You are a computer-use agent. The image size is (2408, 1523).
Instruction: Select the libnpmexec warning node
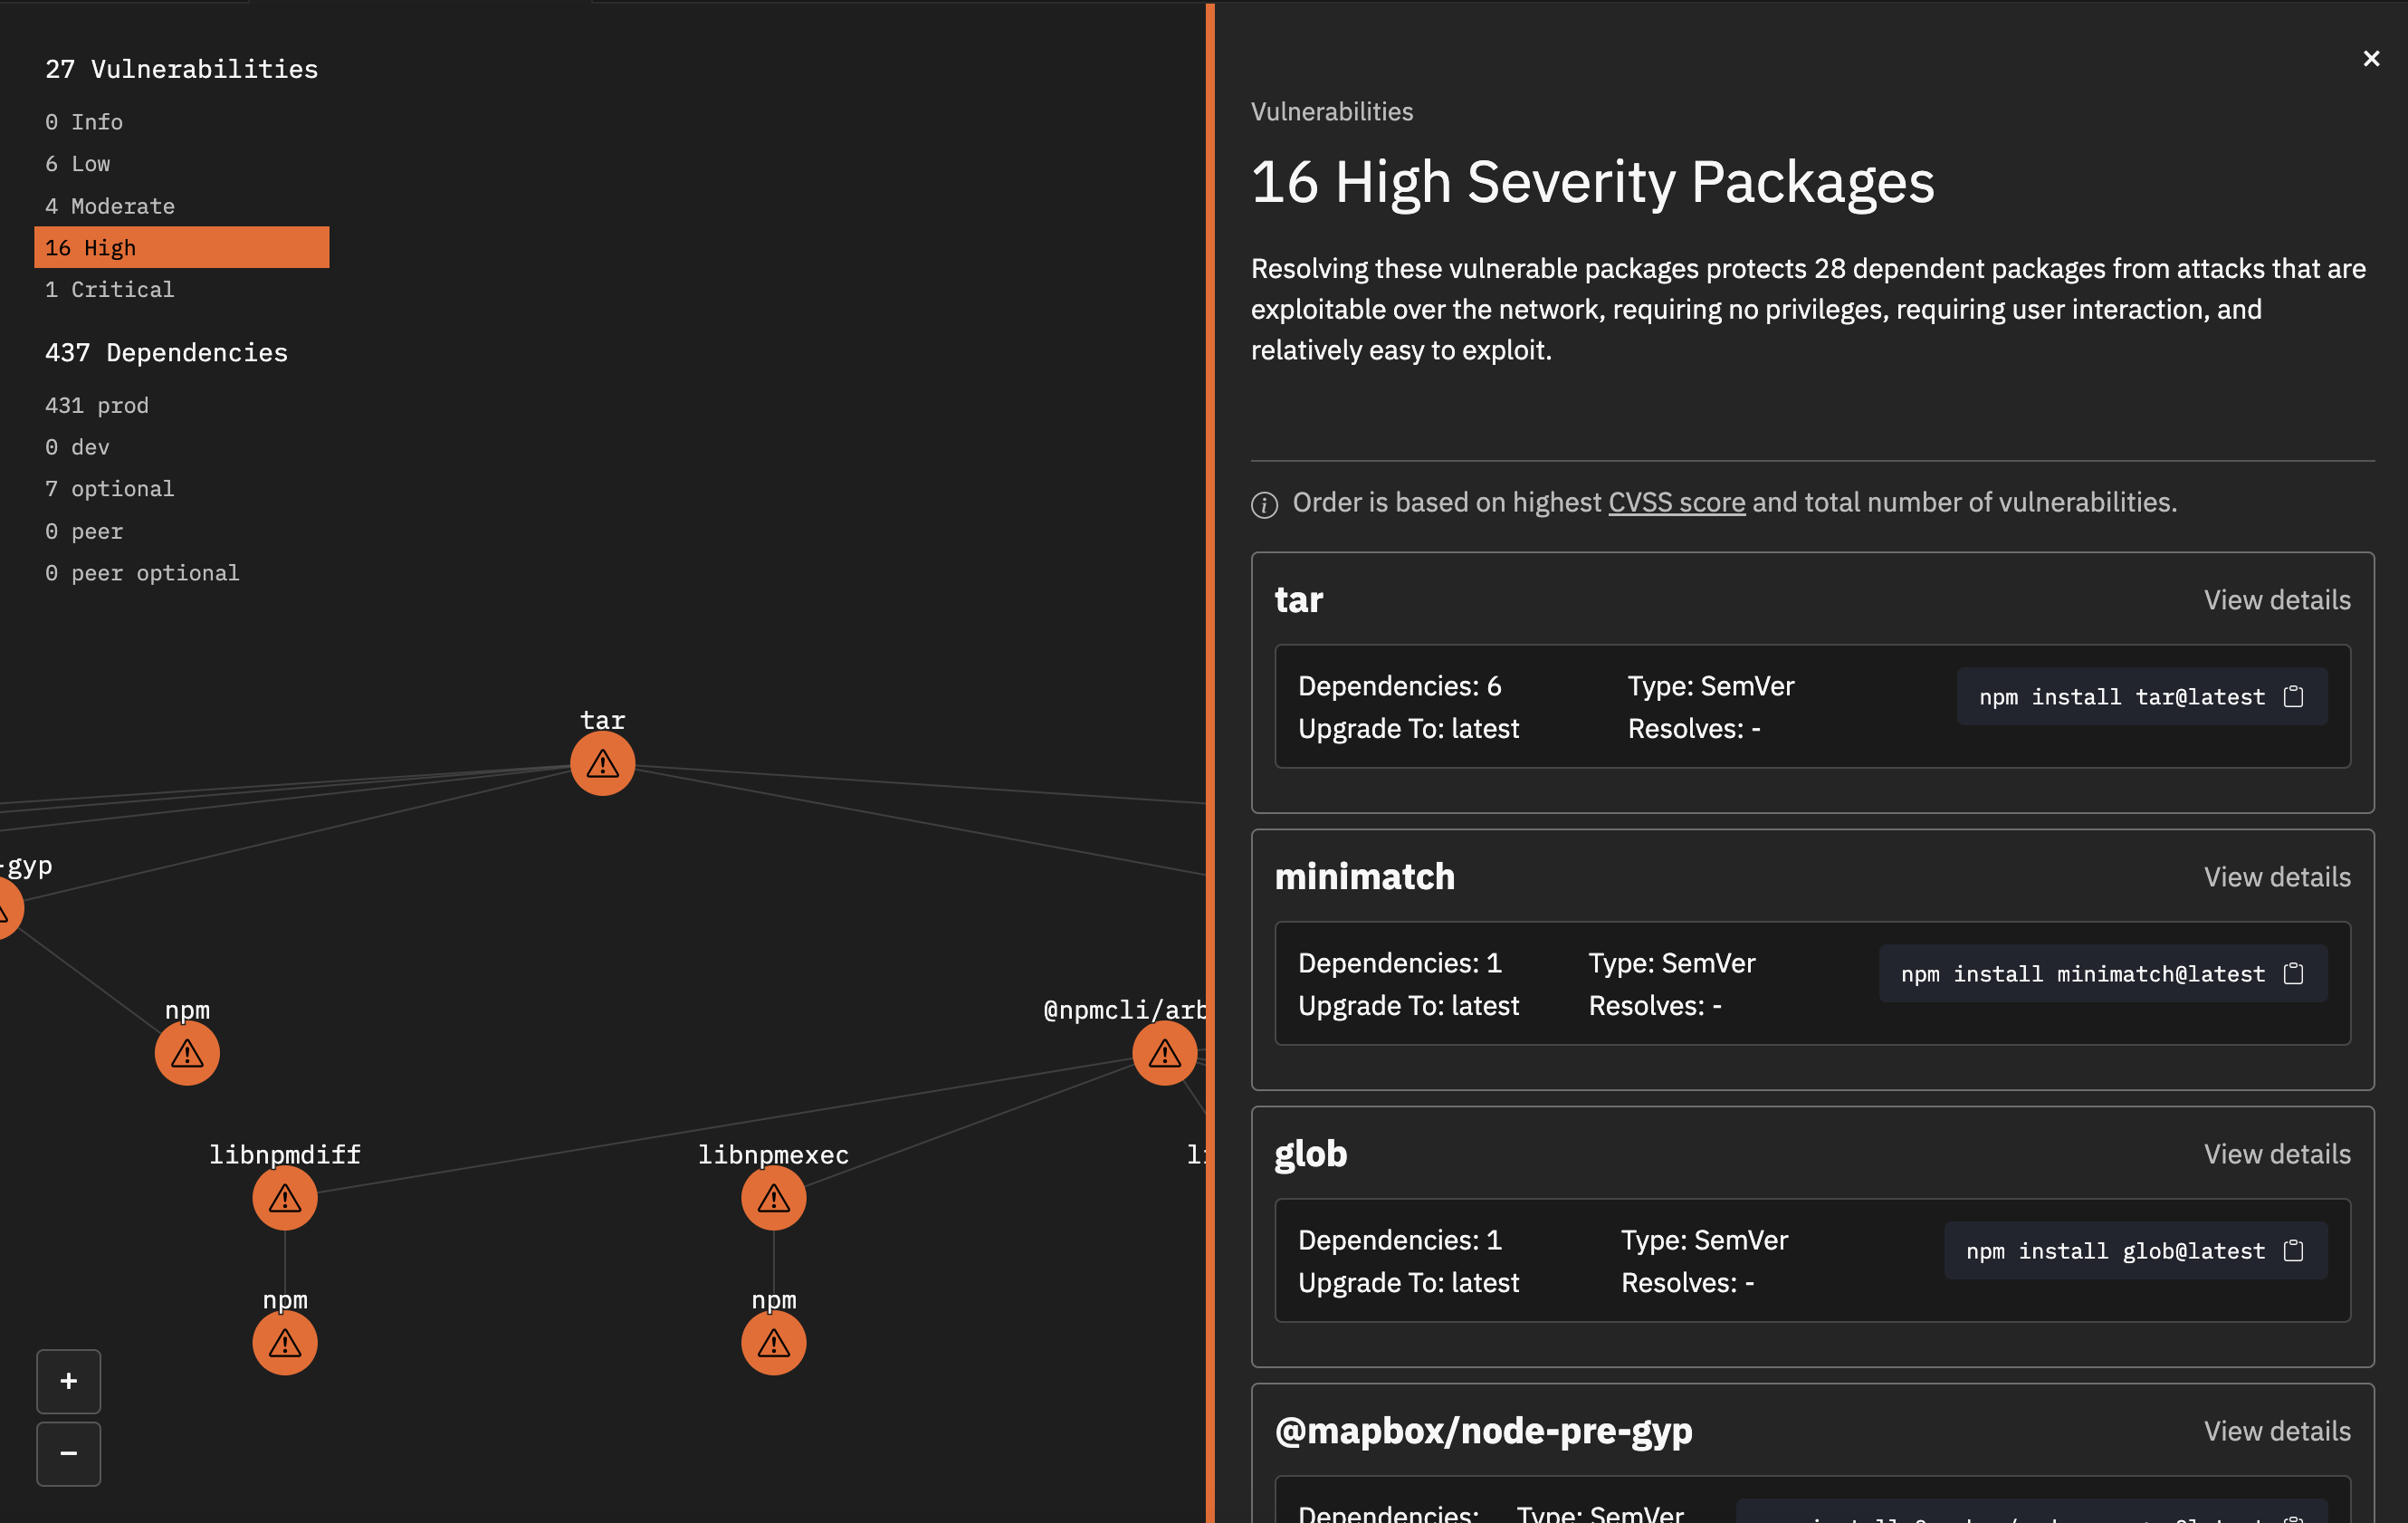point(773,1198)
